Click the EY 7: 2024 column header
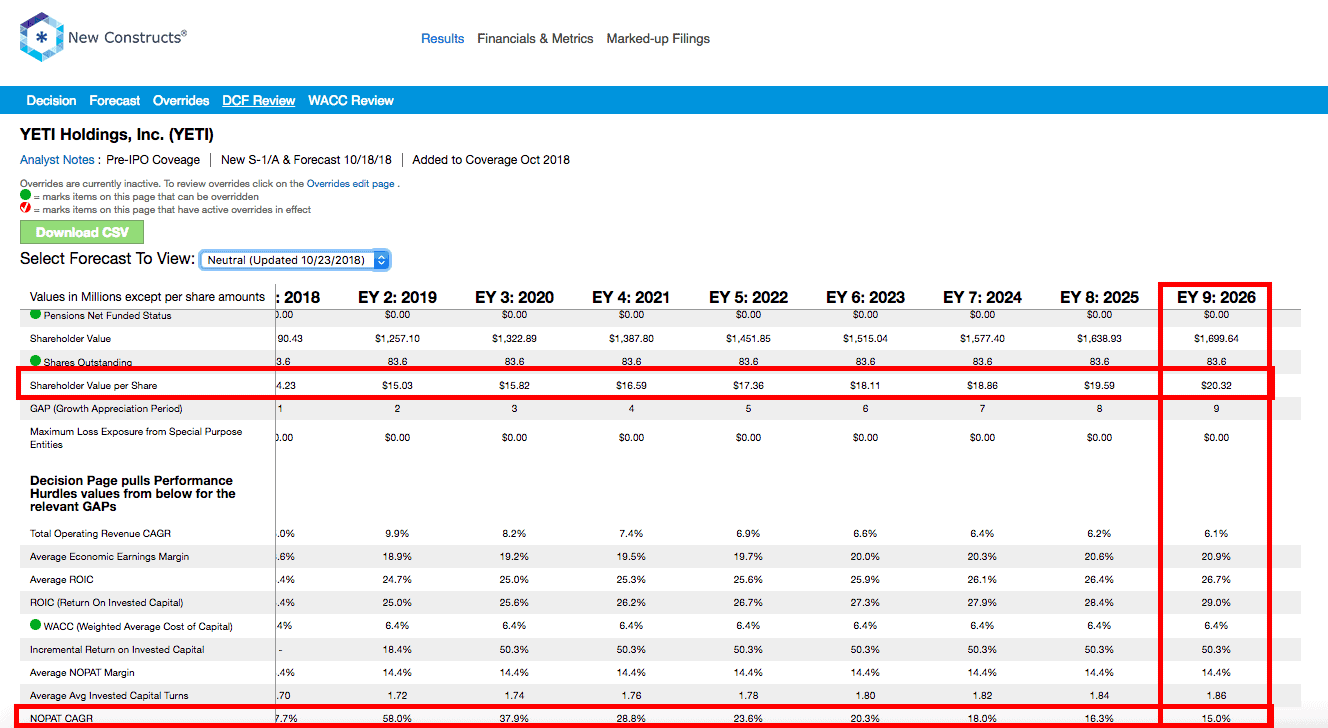This screenshot has height=728, width=1328. tap(982, 297)
